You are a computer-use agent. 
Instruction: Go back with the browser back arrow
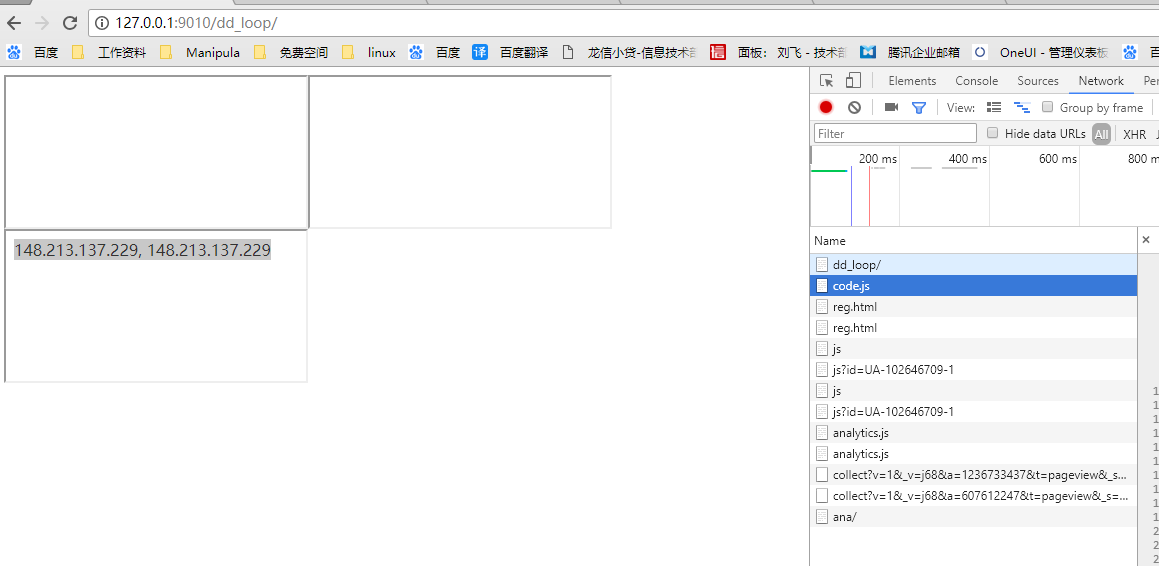(x=13, y=23)
